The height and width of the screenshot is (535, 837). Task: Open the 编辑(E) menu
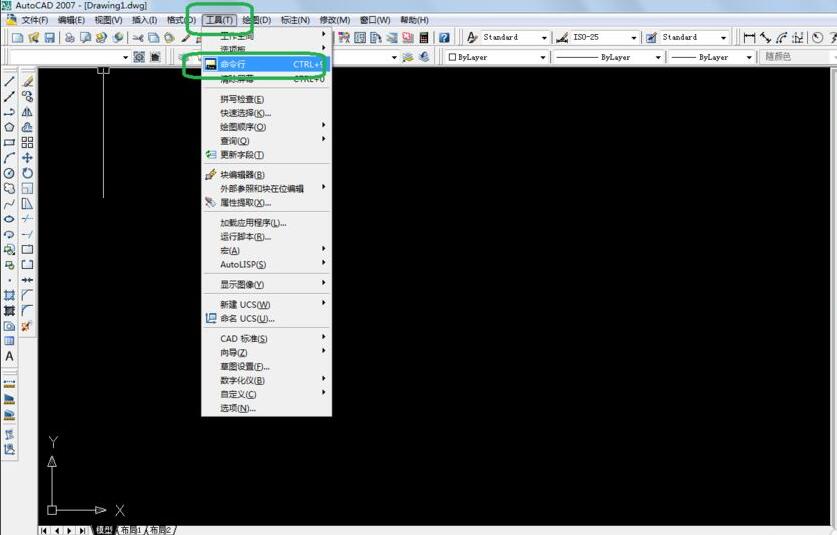point(71,20)
